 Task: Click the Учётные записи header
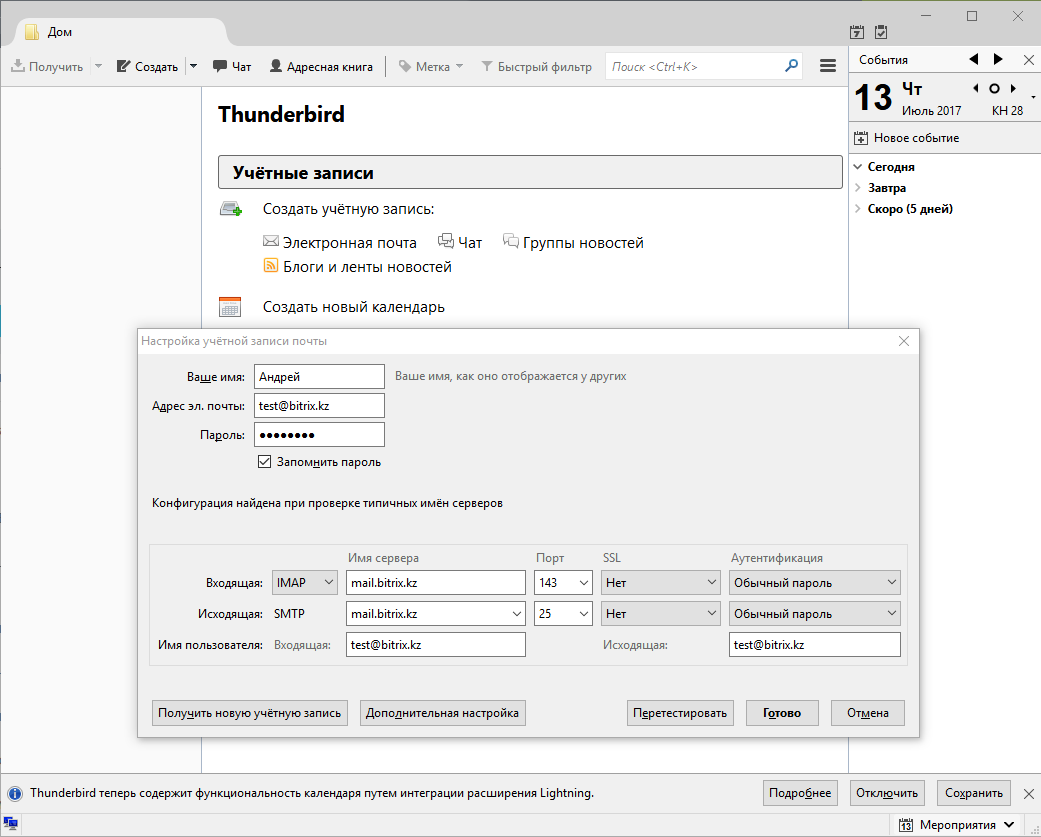tap(530, 173)
